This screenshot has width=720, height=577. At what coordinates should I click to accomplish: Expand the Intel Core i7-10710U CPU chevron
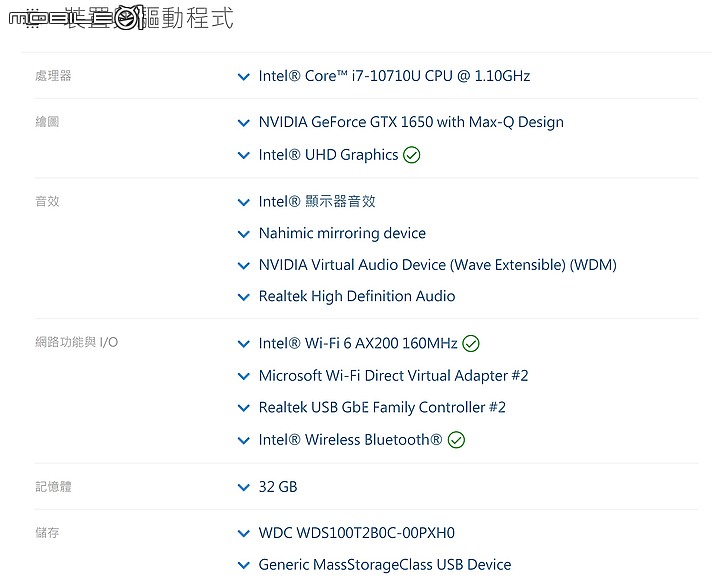tap(244, 77)
